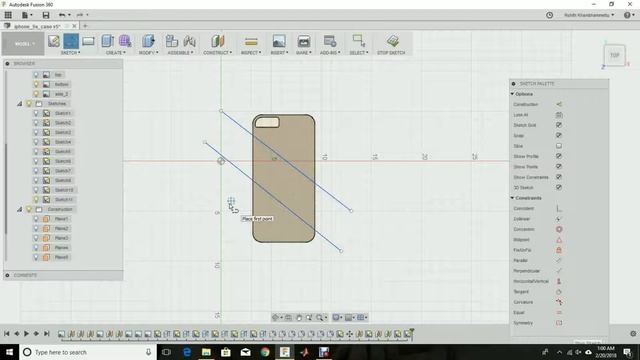The height and width of the screenshot is (360, 640).
Task: Open the ASSEMBLE menu
Action: click(180, 53)
